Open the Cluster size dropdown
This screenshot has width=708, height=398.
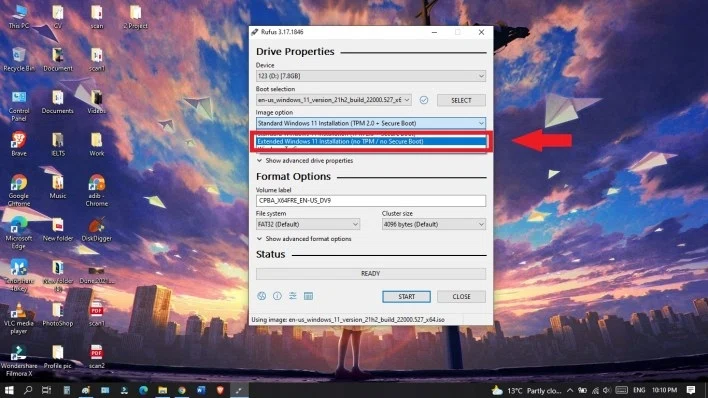click(433, 224)
